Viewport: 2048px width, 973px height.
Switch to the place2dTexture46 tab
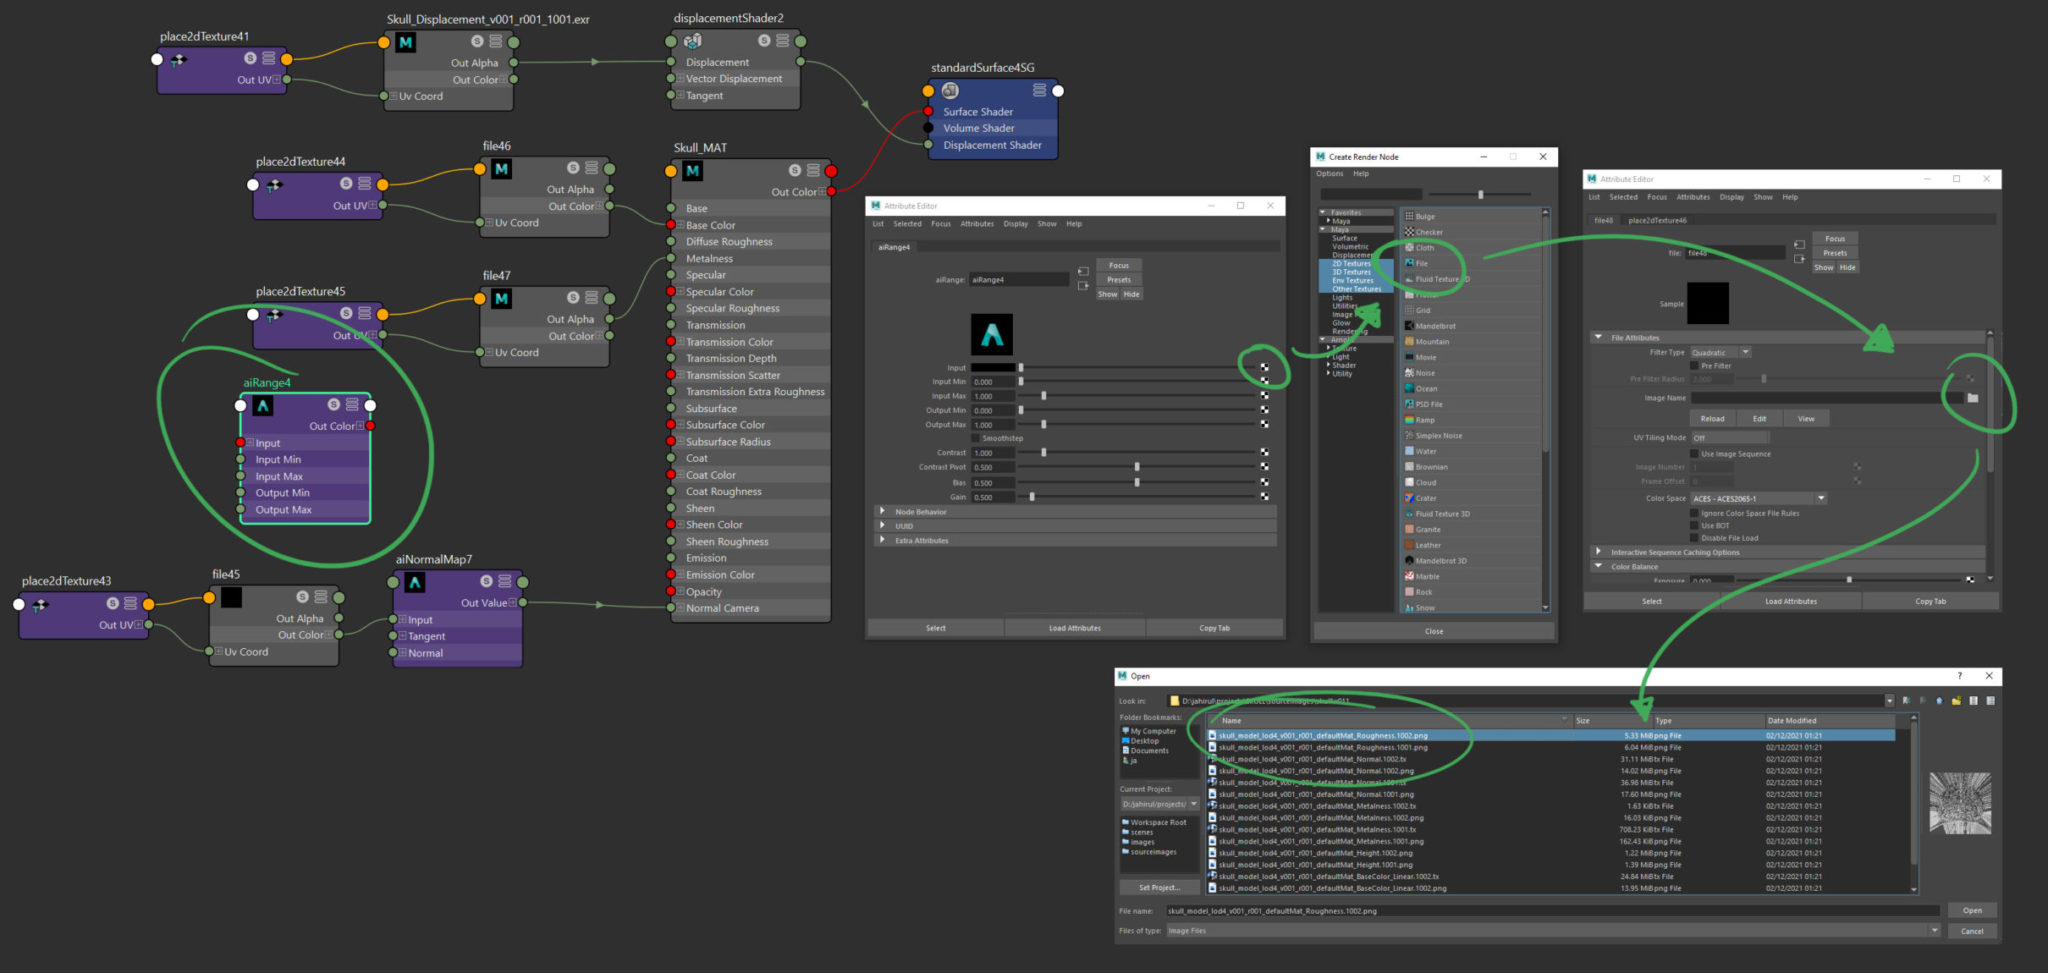(1656, 220)
